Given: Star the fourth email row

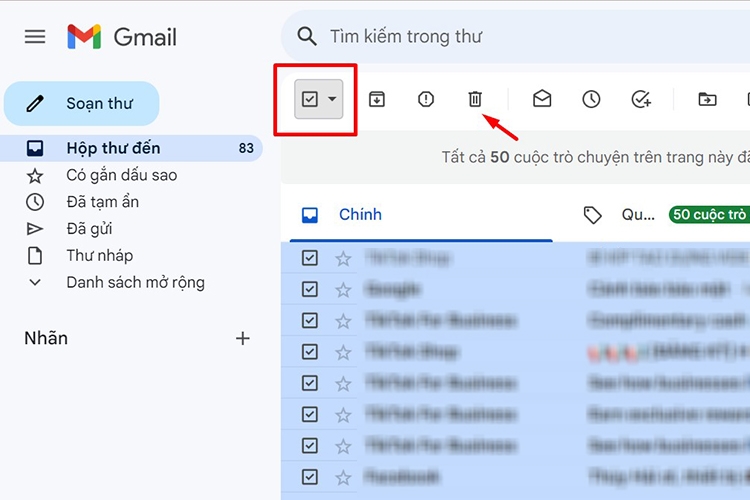Looking at the screenshot, I should pyautogui.click(x=343, y=353).
